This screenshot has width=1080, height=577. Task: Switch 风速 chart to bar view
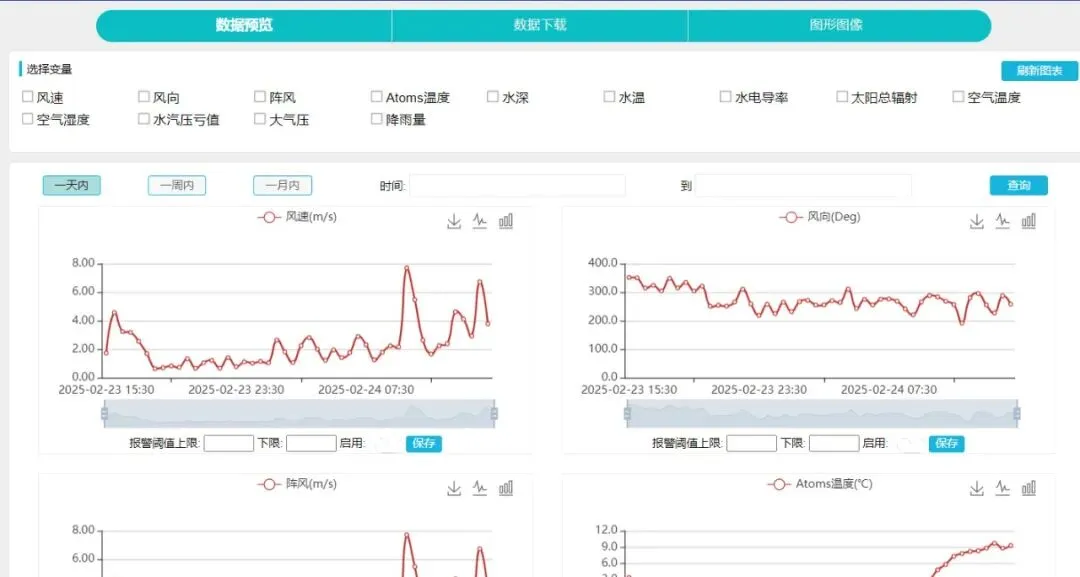[x=506, y=222]
